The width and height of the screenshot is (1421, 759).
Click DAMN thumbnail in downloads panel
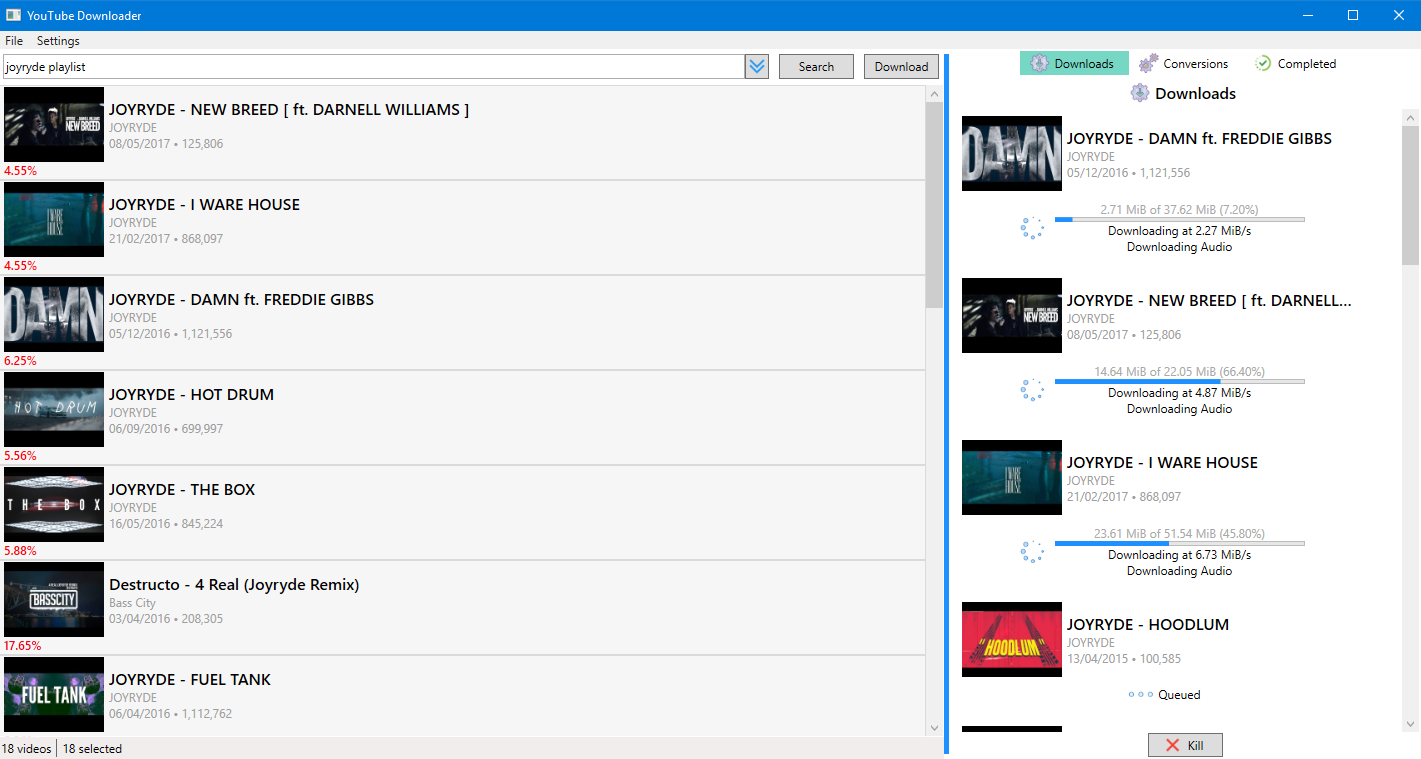(1012, 153)
